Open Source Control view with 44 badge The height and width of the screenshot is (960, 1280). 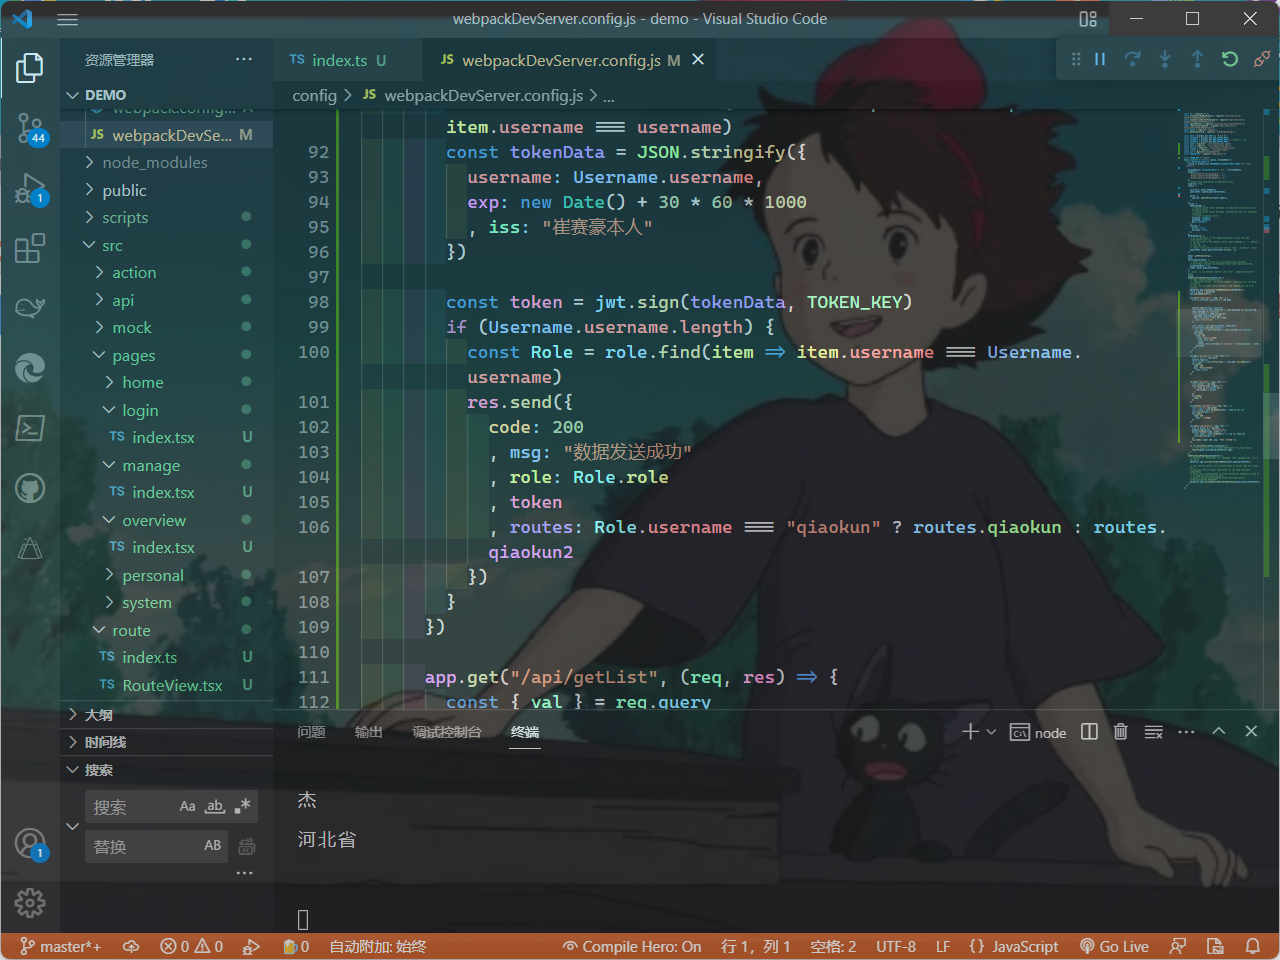click(30, 128)
